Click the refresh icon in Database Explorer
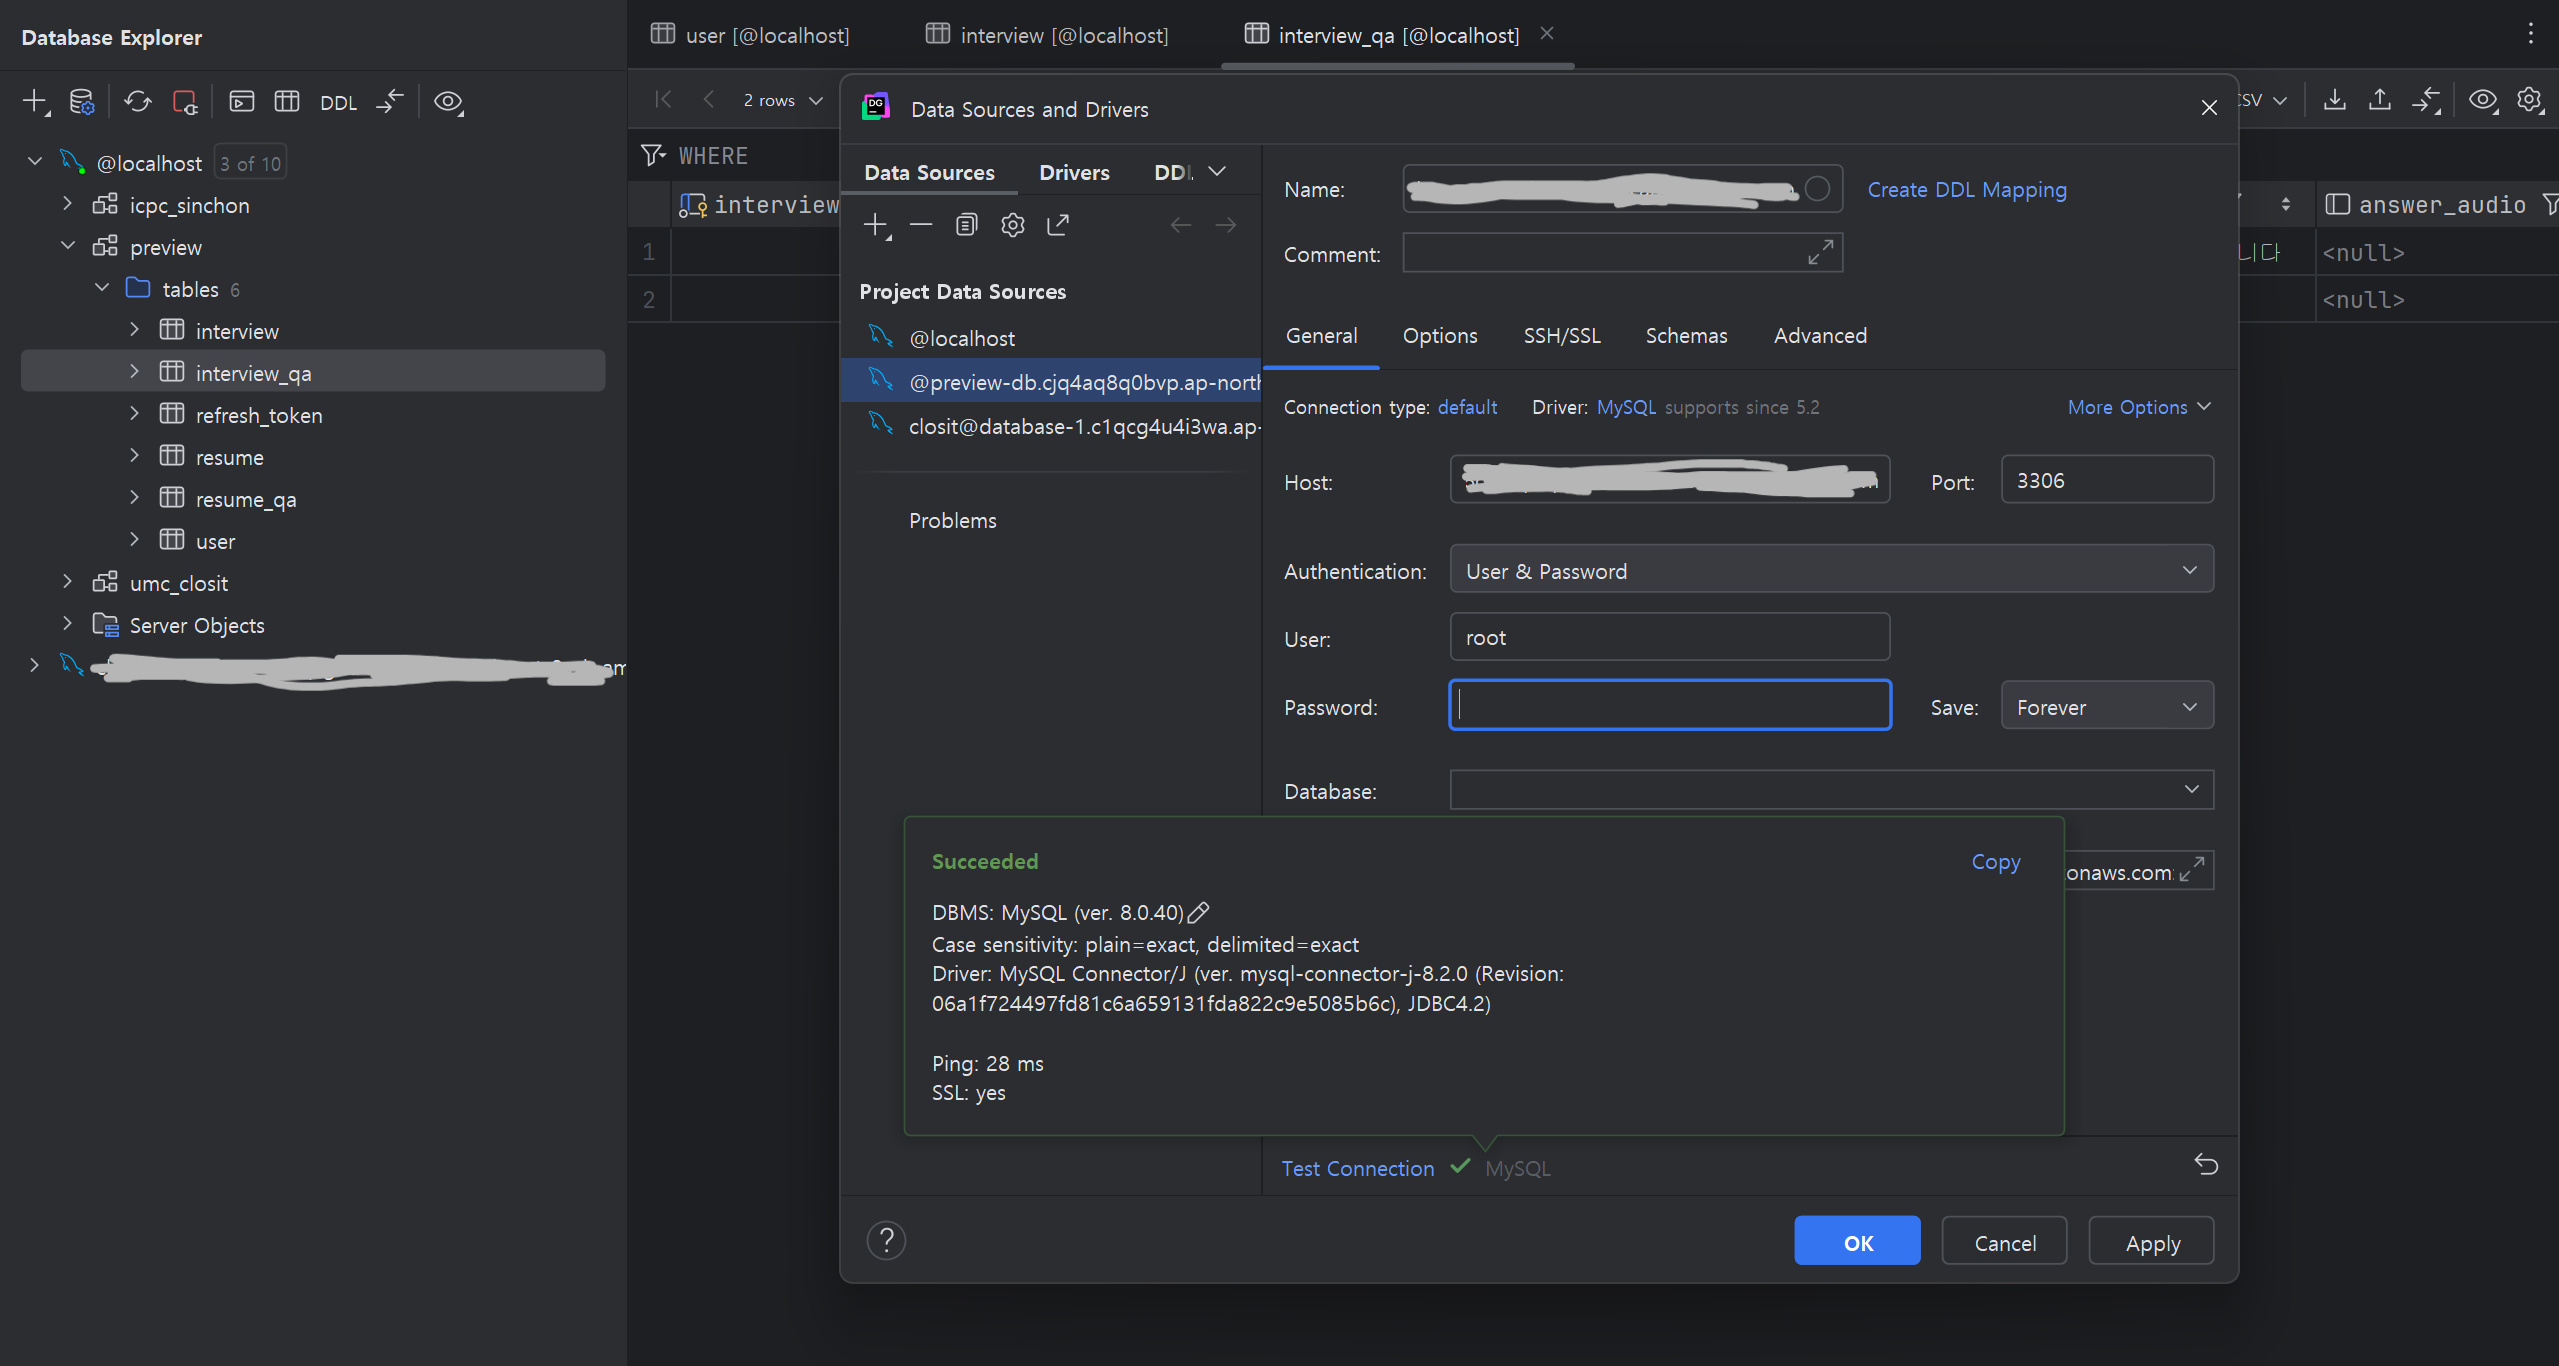2559x1366 pixels. 137,101
